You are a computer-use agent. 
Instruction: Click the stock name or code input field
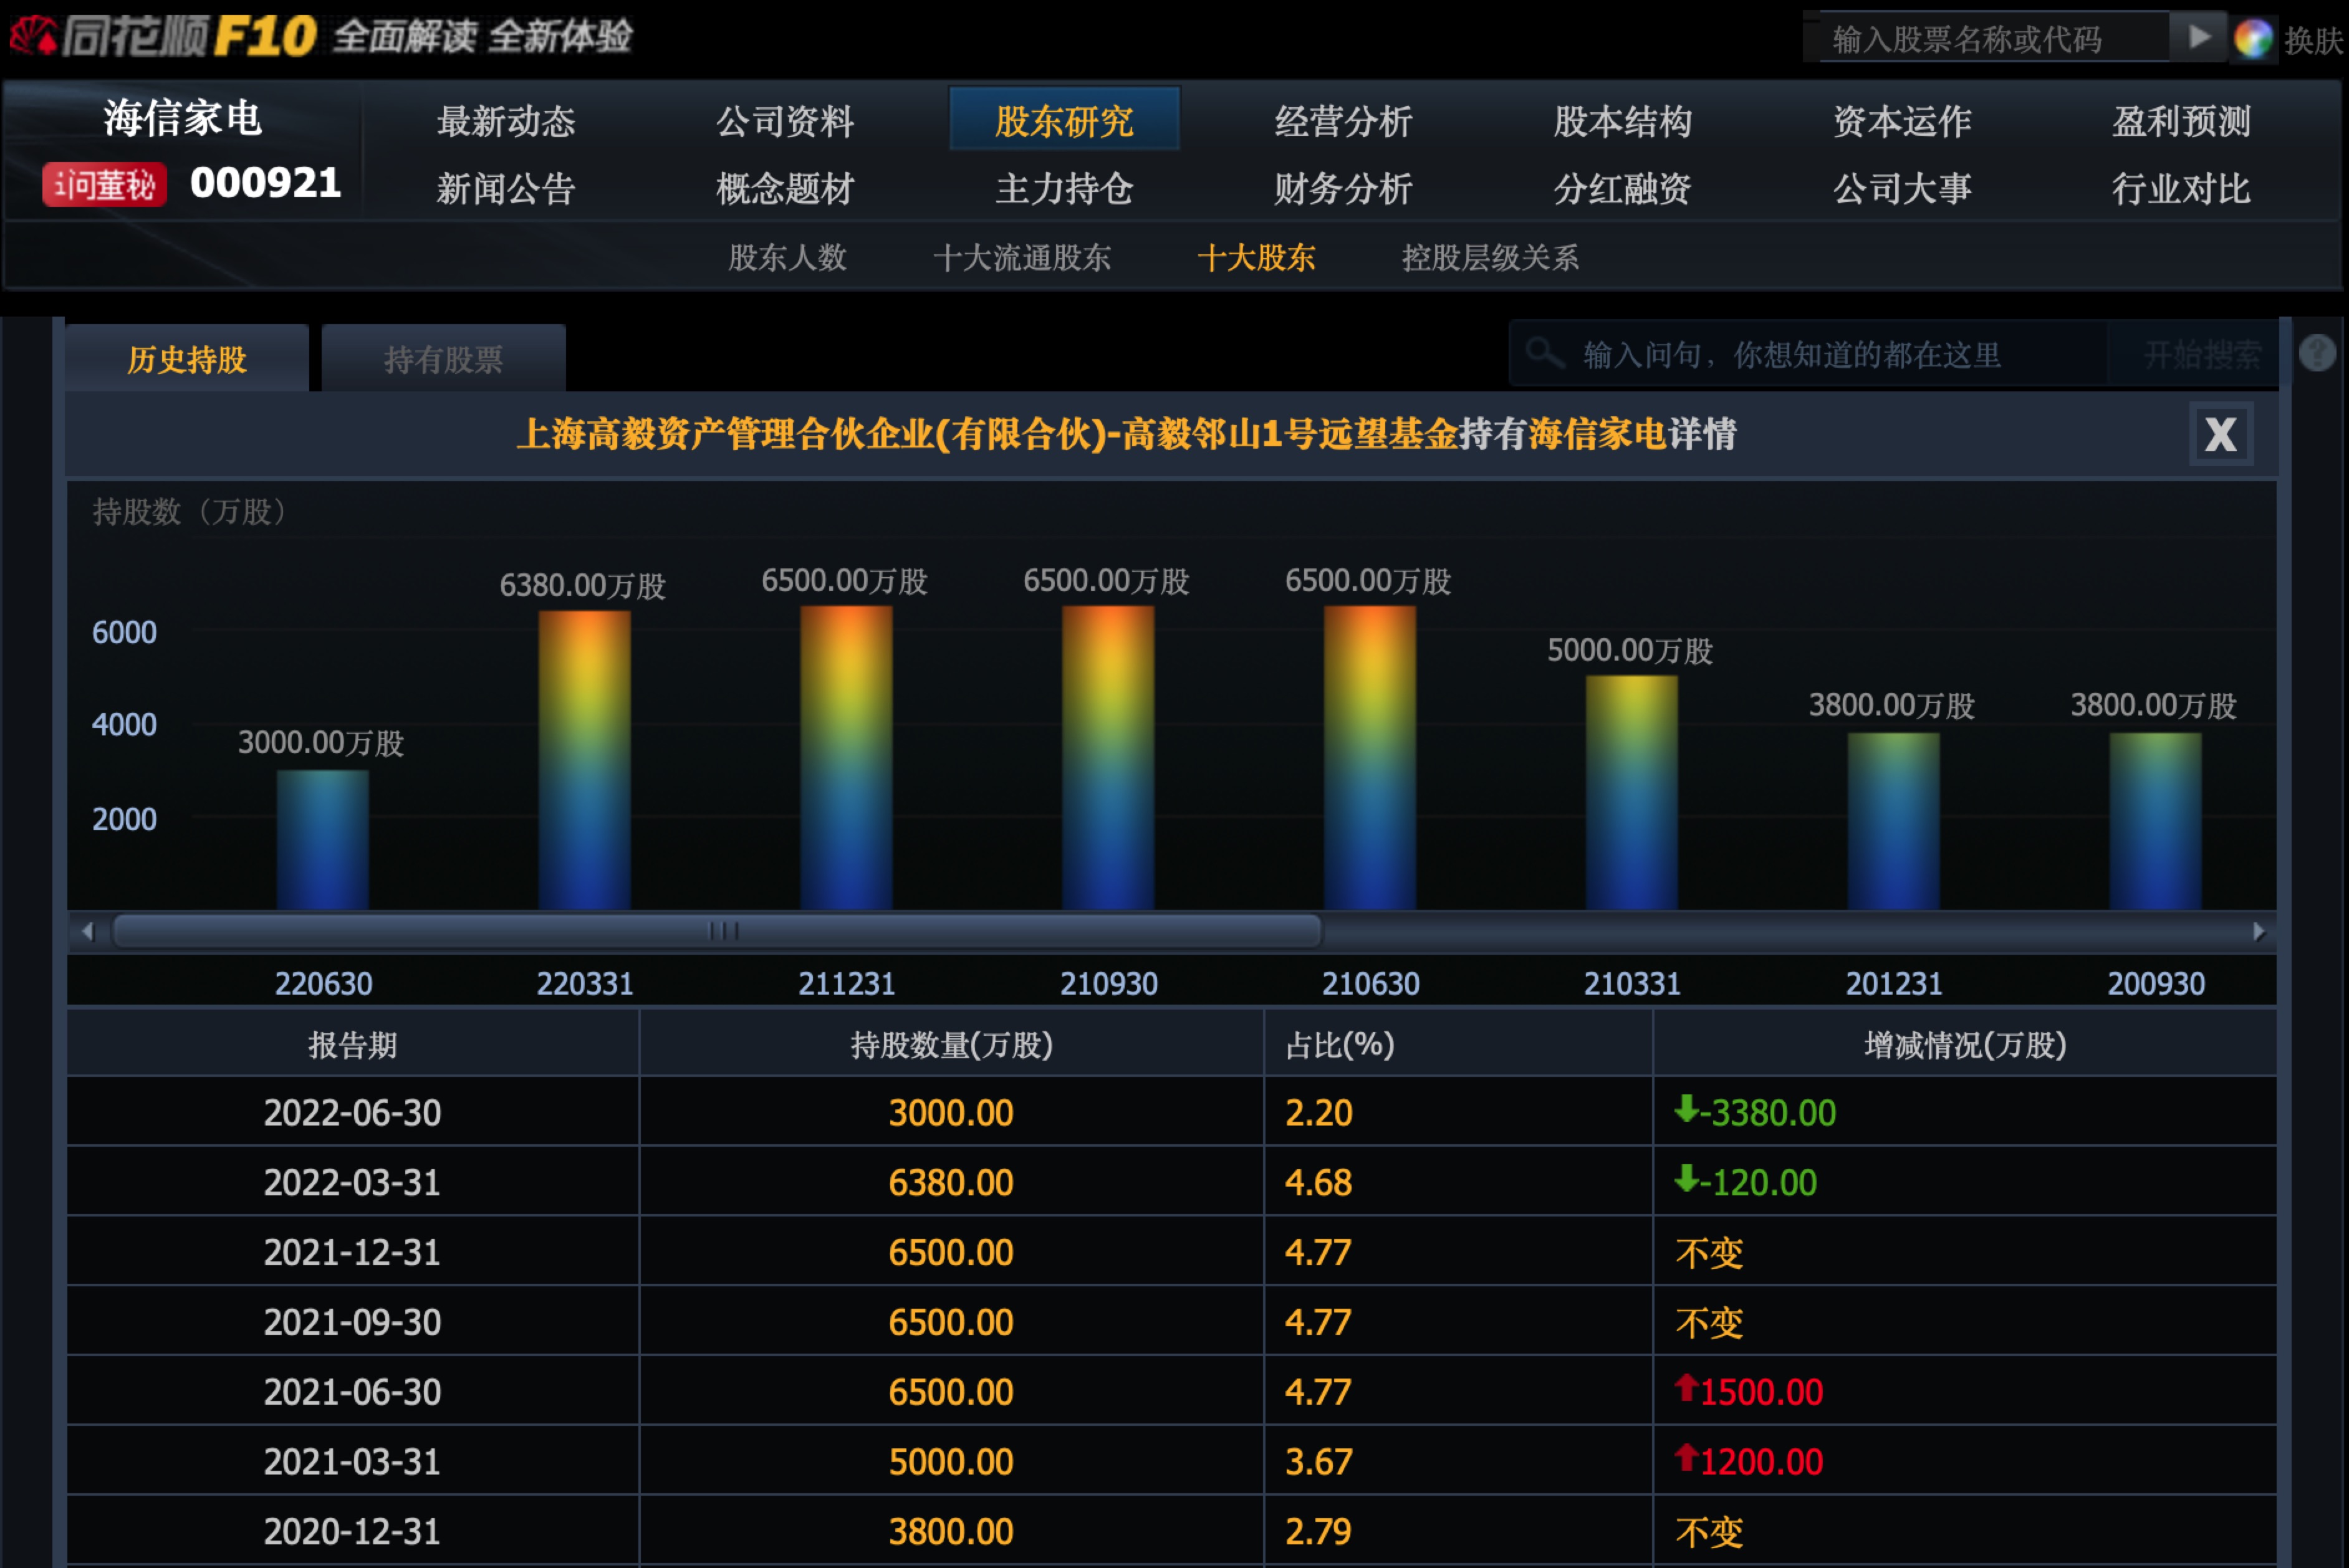coord(1994,38)
